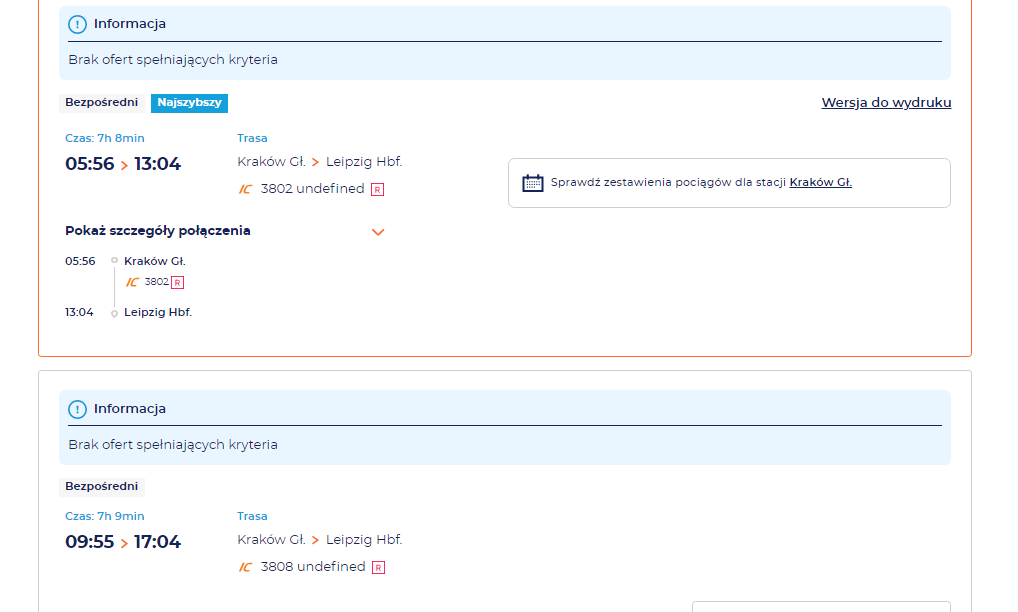Image resolution: width=1018 pixels, height=612 pixels.
Task: Click IC logo beside 3808 undefined
Action: click(x=245, y=567)
